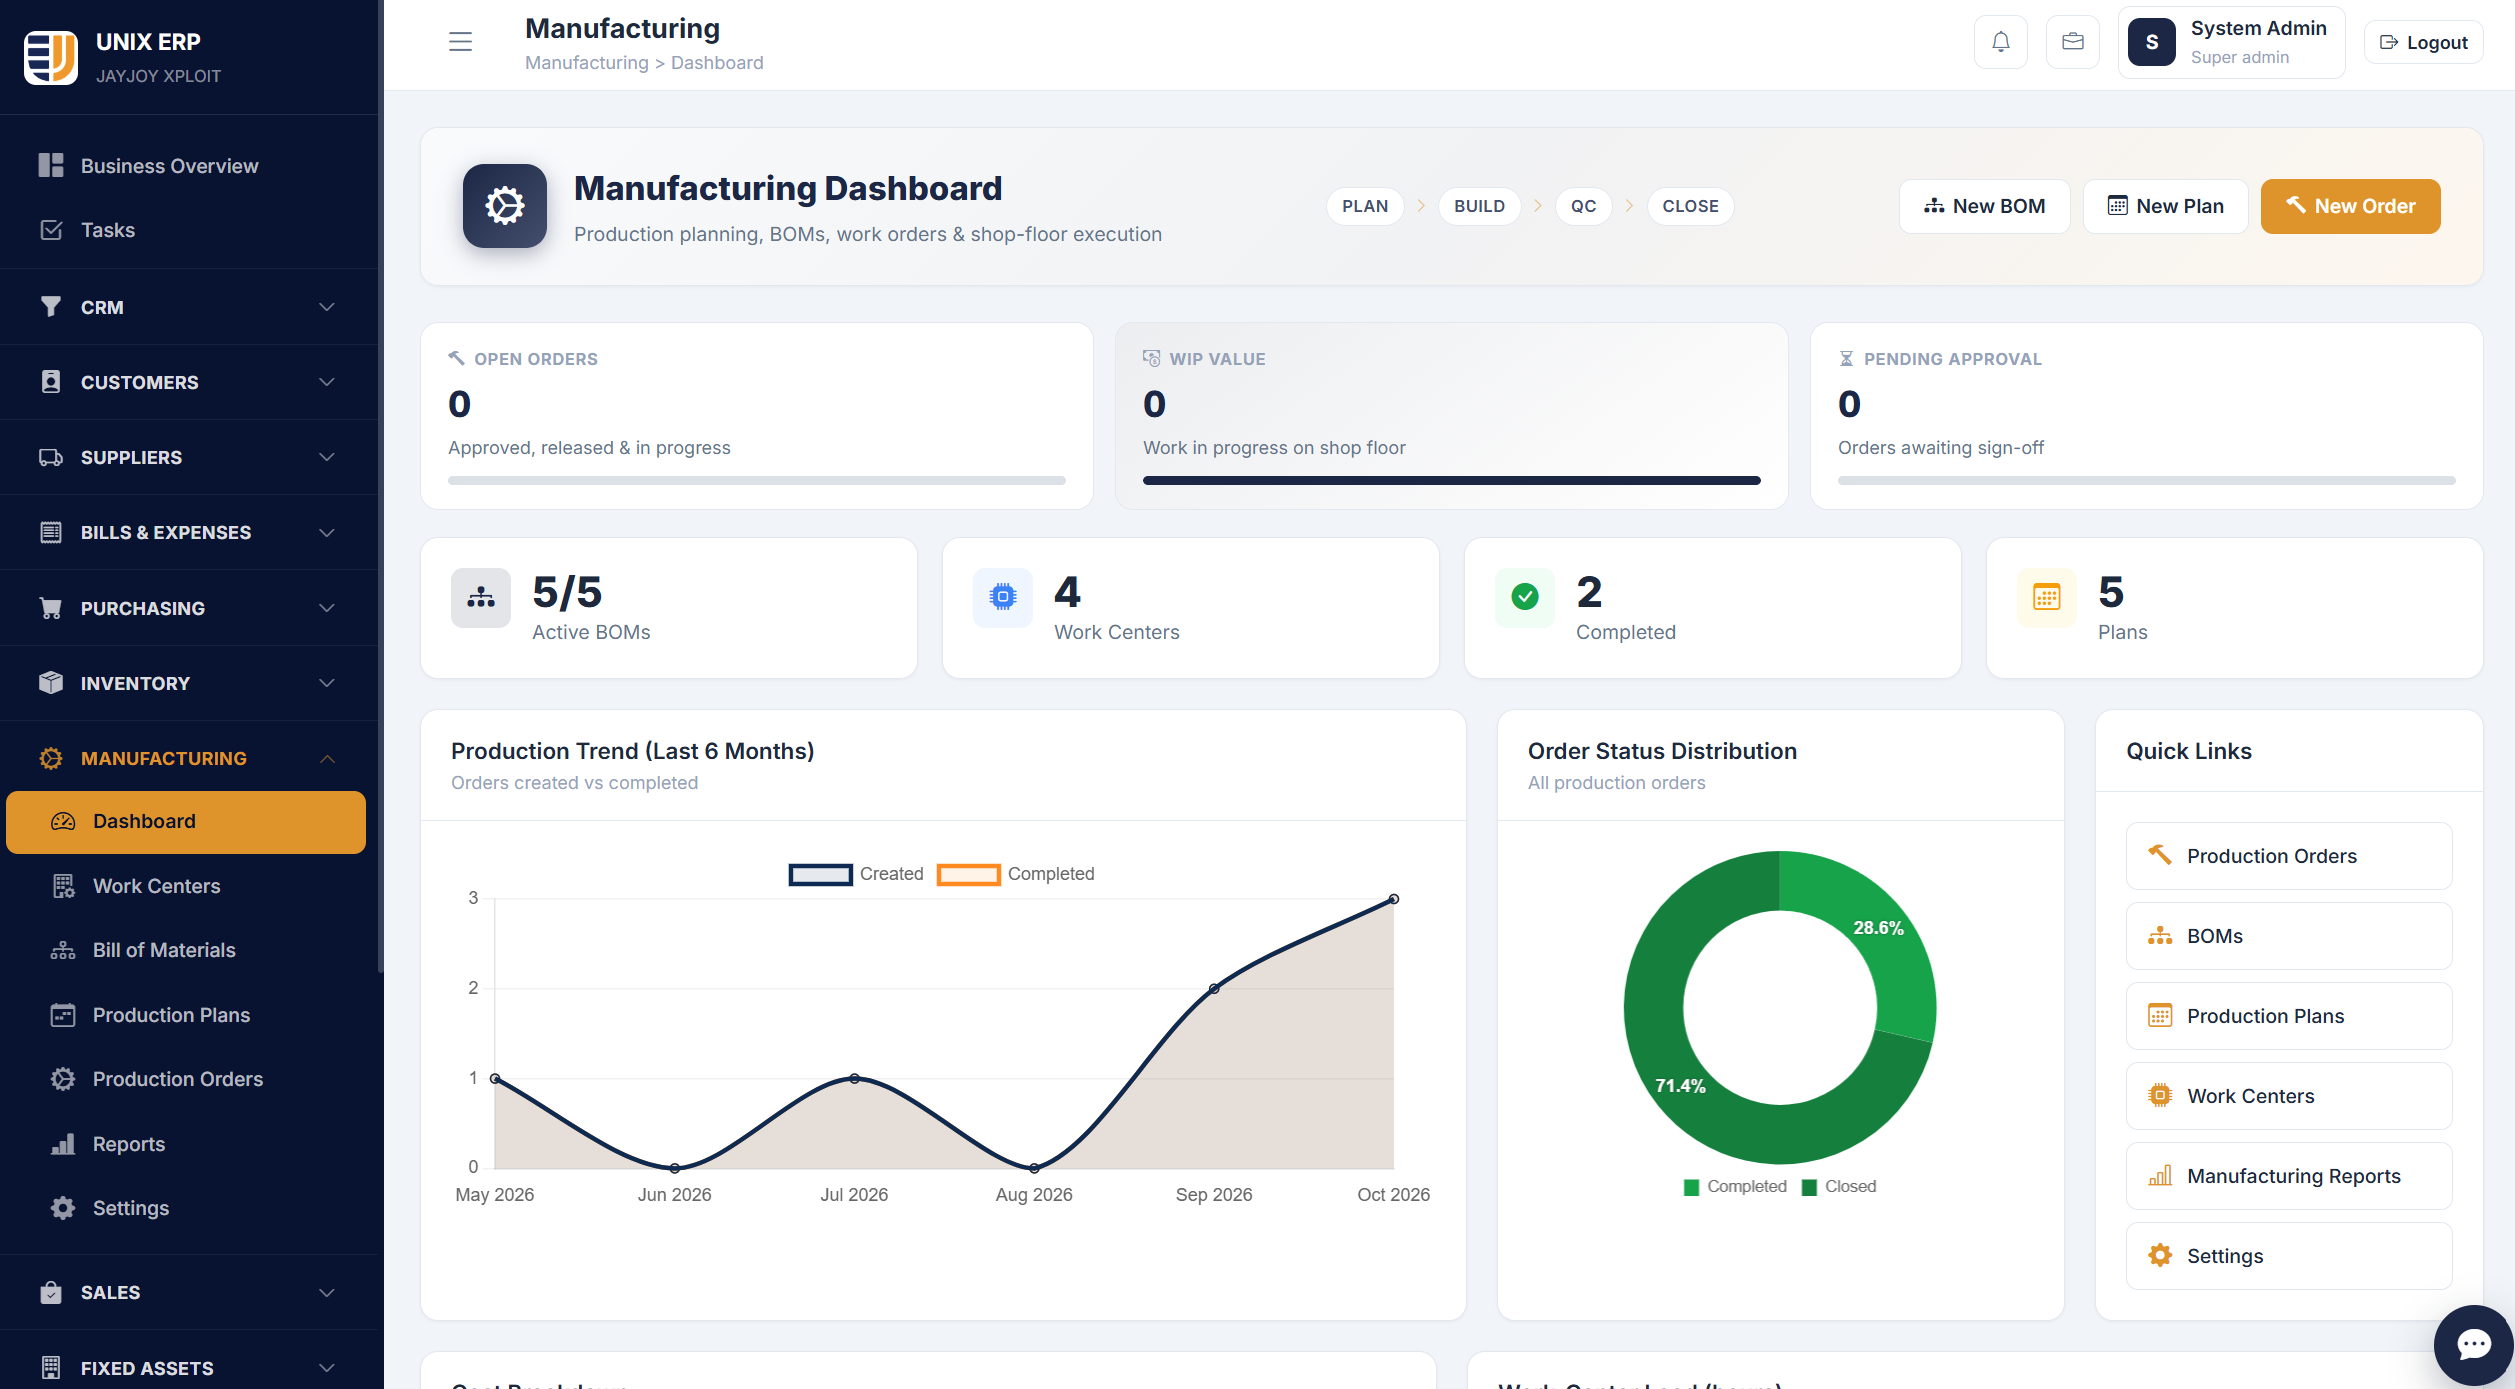Click the briefcase icon in header
2515x1389 pixels.
pyautogui.click(x=2073, y=42)
